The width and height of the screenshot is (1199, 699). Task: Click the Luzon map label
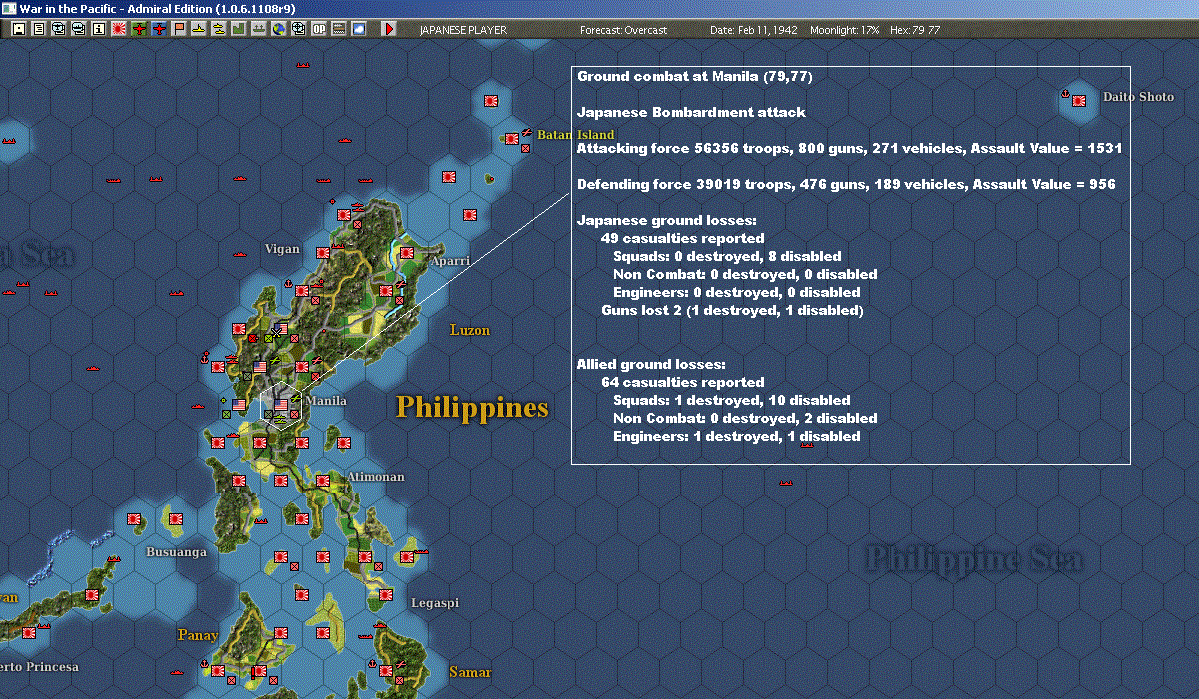[470, 330]
